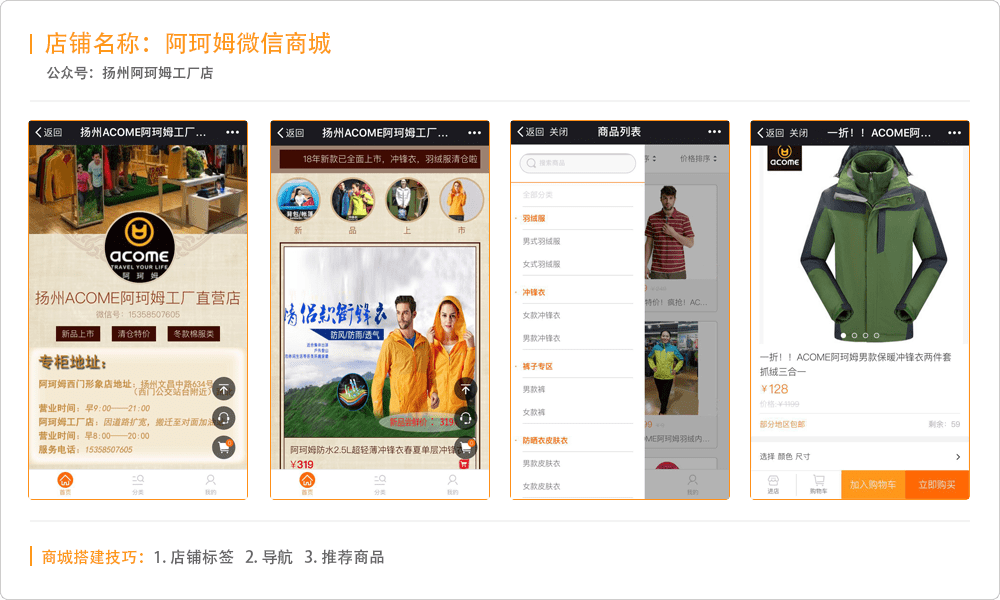Image resolution: width=1000 pixels, height=600 pixels.
Task: Open more menu on product detail screen
Action: pos(954,133)
